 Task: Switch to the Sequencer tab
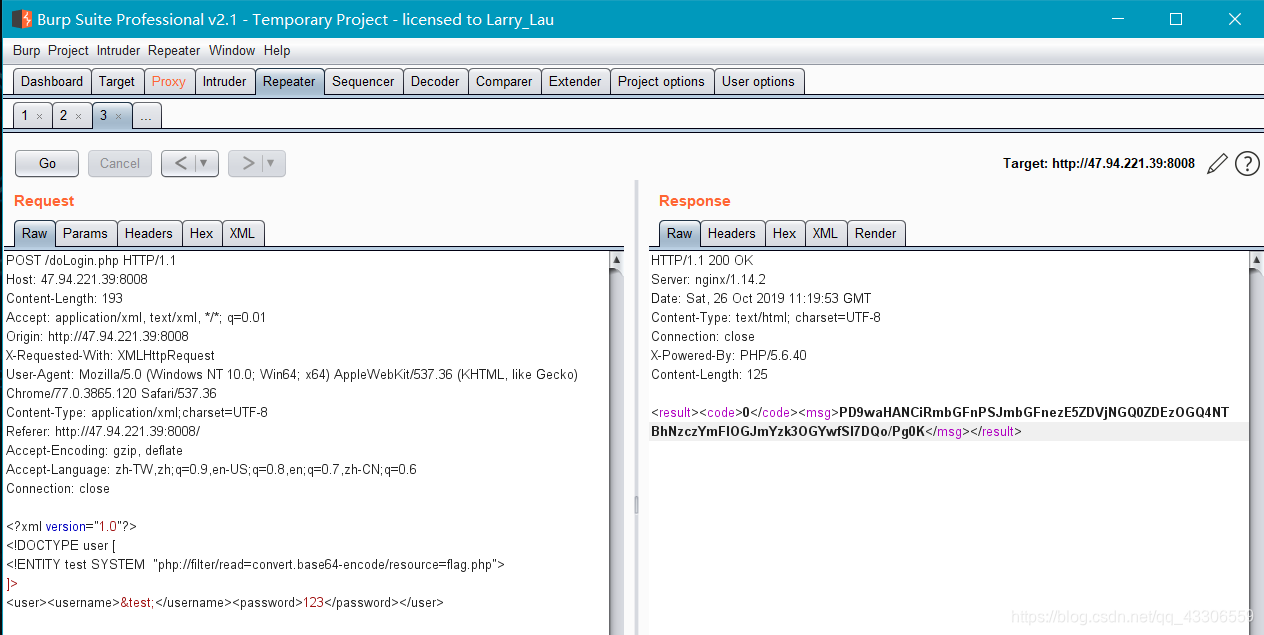(363, 82)
